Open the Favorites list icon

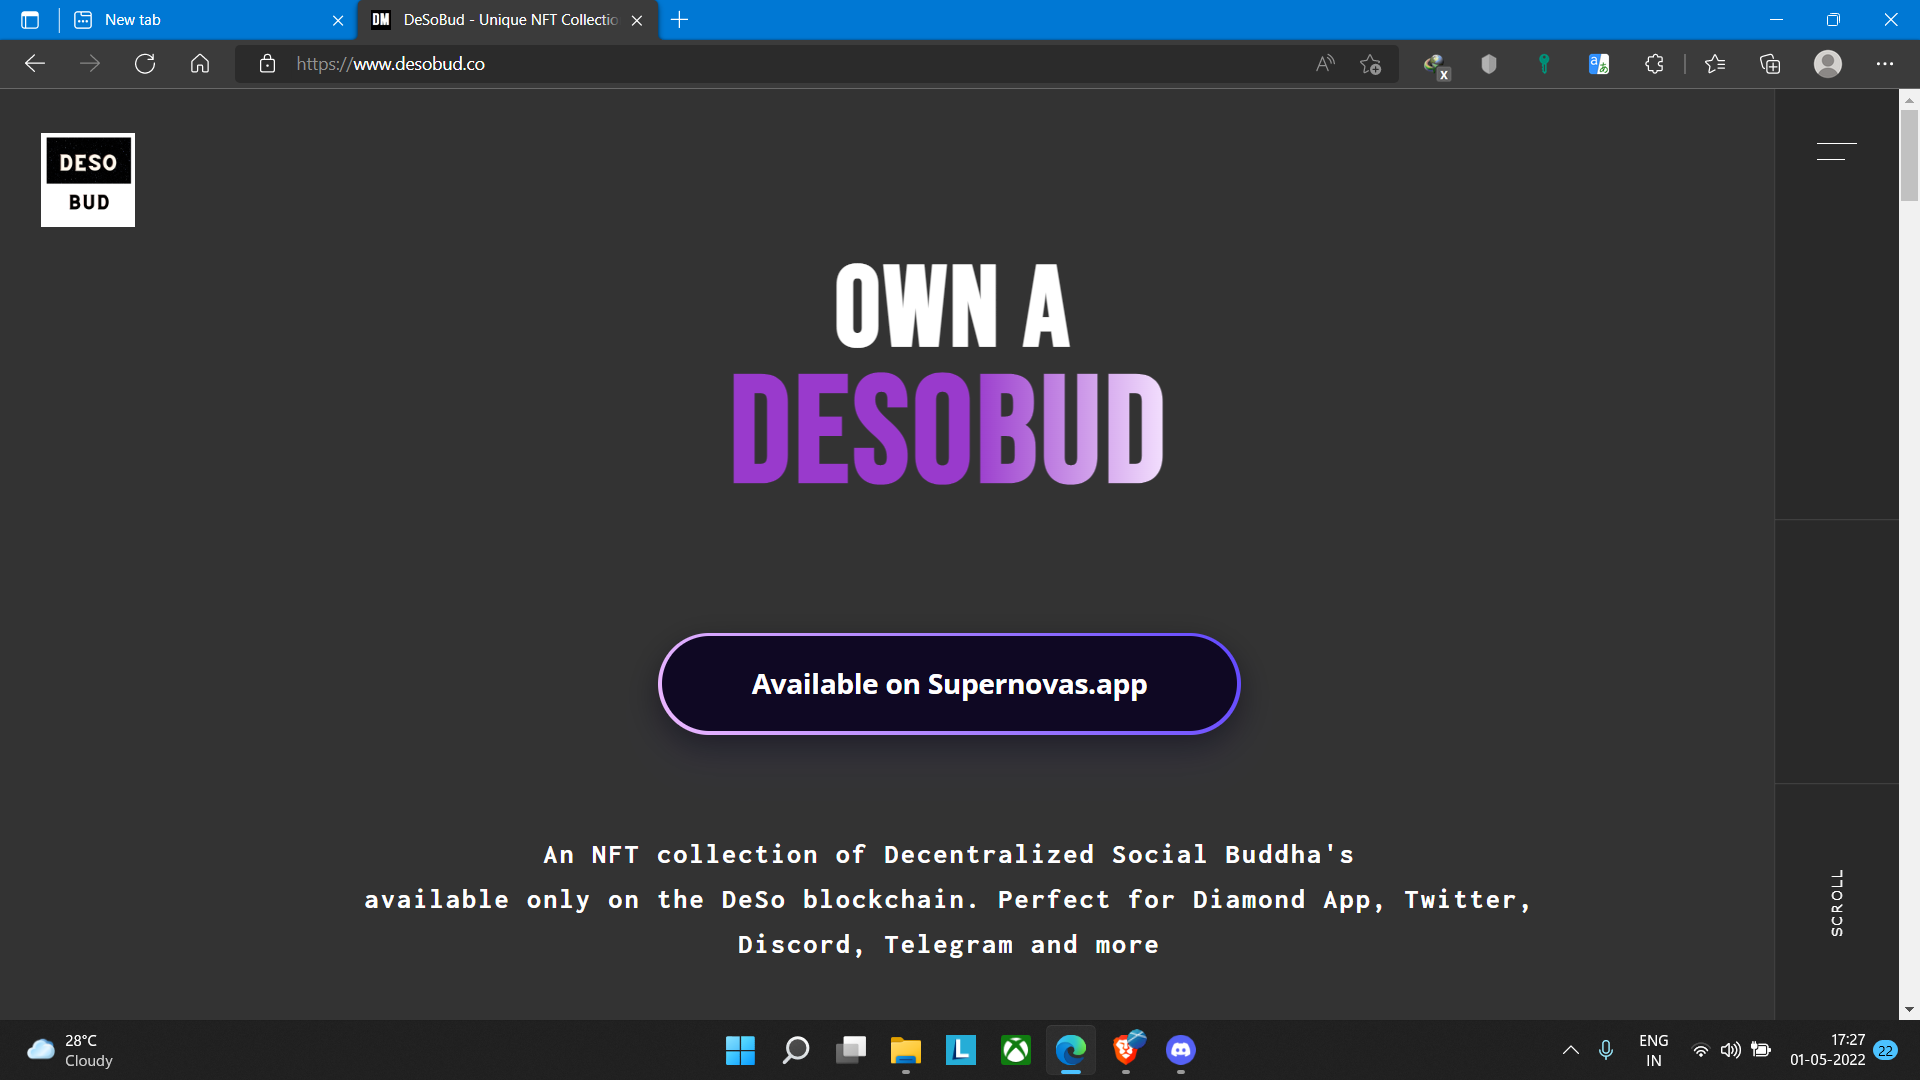[x=1715, y=64]
